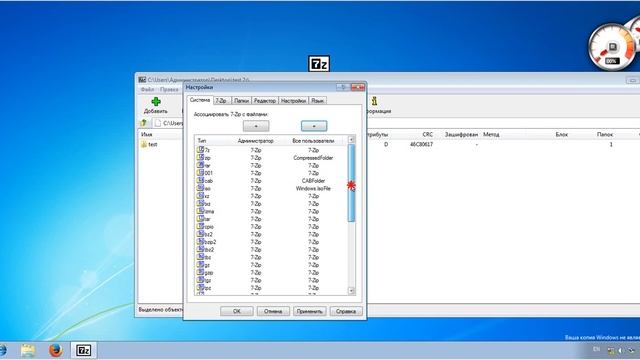This screenshot has width=640, height=360.
Task: Open Windows Explorer from the taskbar
Action: 28,350
